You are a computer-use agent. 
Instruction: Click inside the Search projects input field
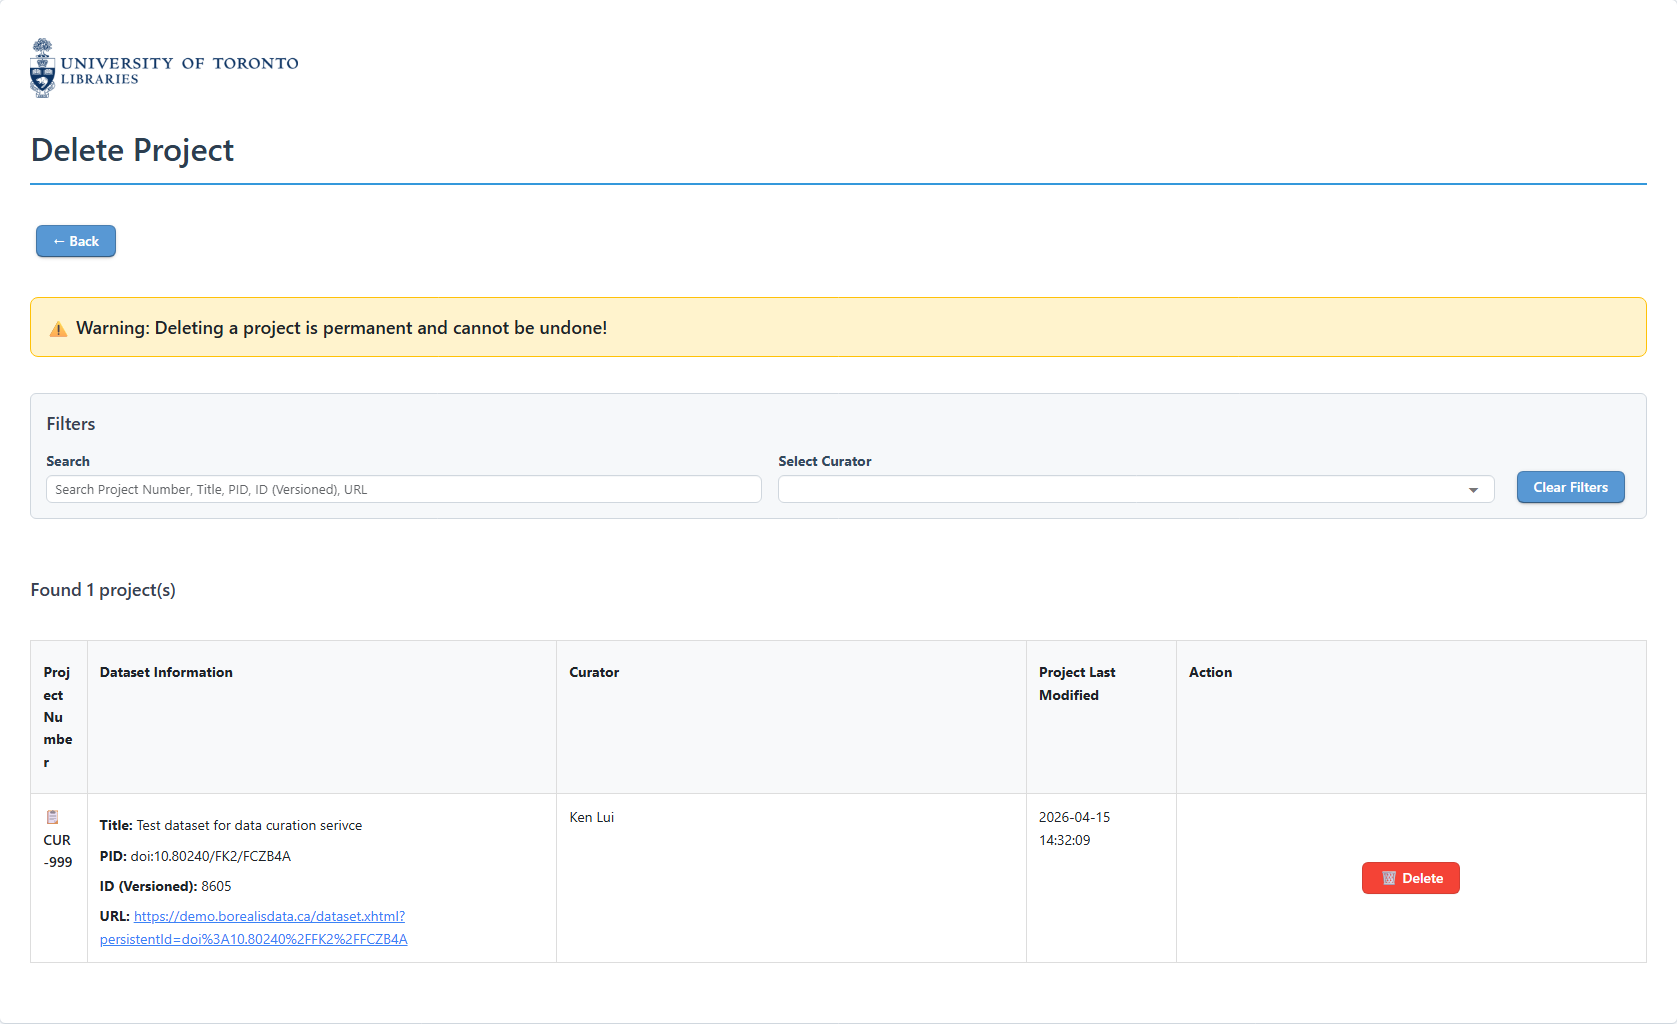(402, 489)
